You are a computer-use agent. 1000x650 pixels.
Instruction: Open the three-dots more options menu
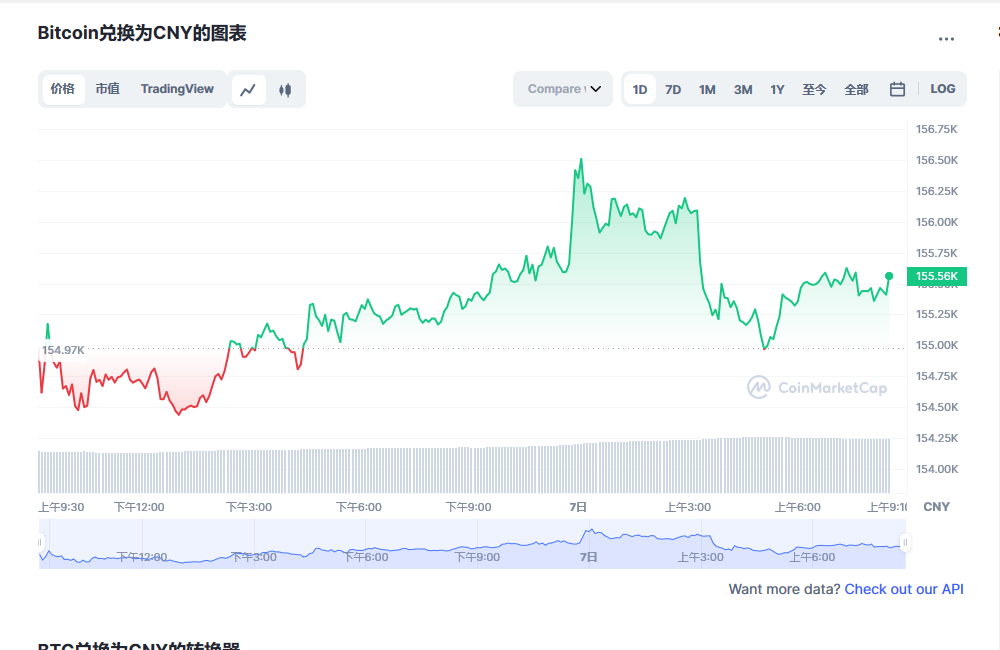pos(946,39)
